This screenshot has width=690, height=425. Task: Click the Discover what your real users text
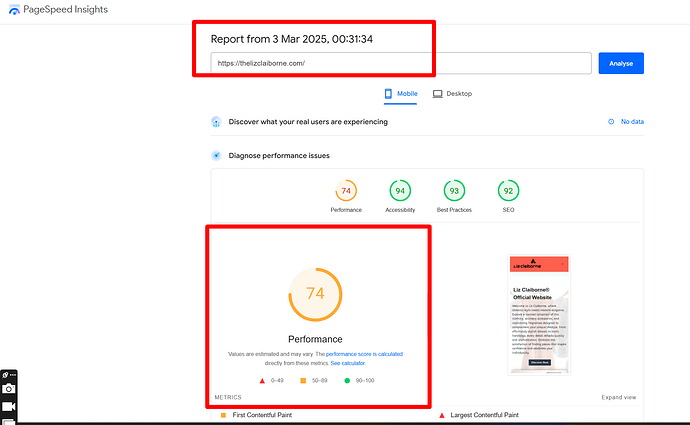308,122
